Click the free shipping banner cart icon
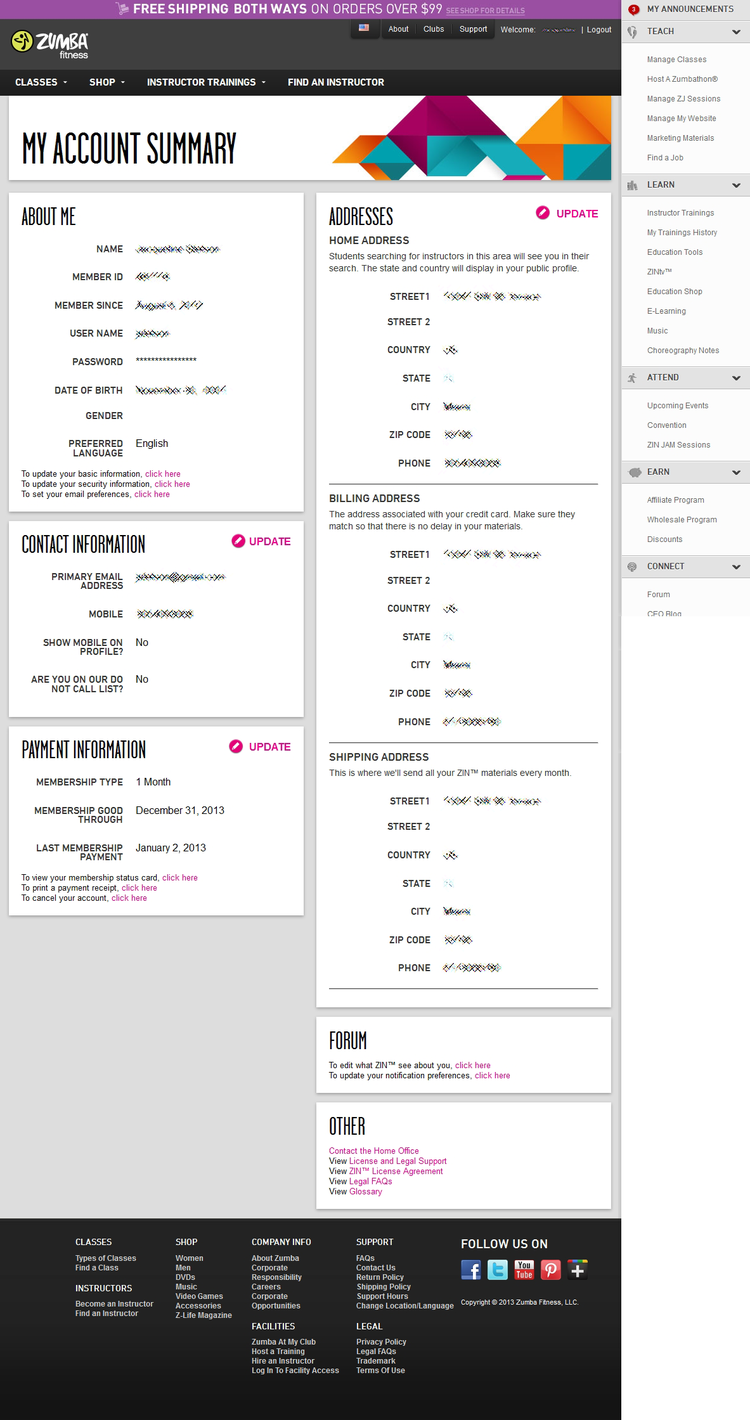This screenshot has height=1420, width=750. tap(122, 8)
